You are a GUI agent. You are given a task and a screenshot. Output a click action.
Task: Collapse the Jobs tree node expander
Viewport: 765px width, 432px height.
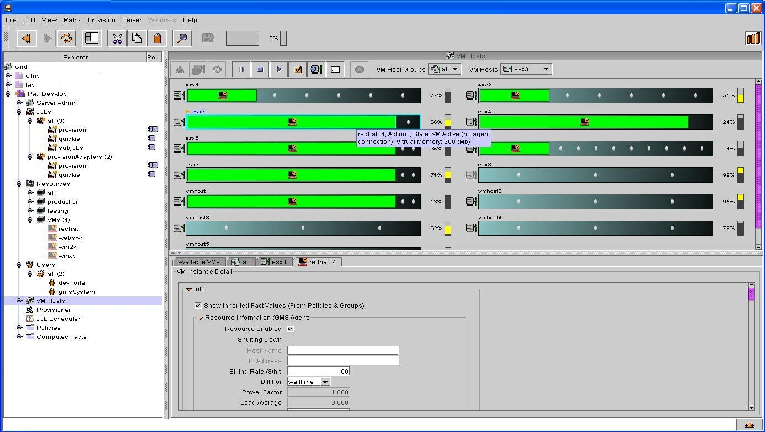pyautogui.click(x=19, y=112)
